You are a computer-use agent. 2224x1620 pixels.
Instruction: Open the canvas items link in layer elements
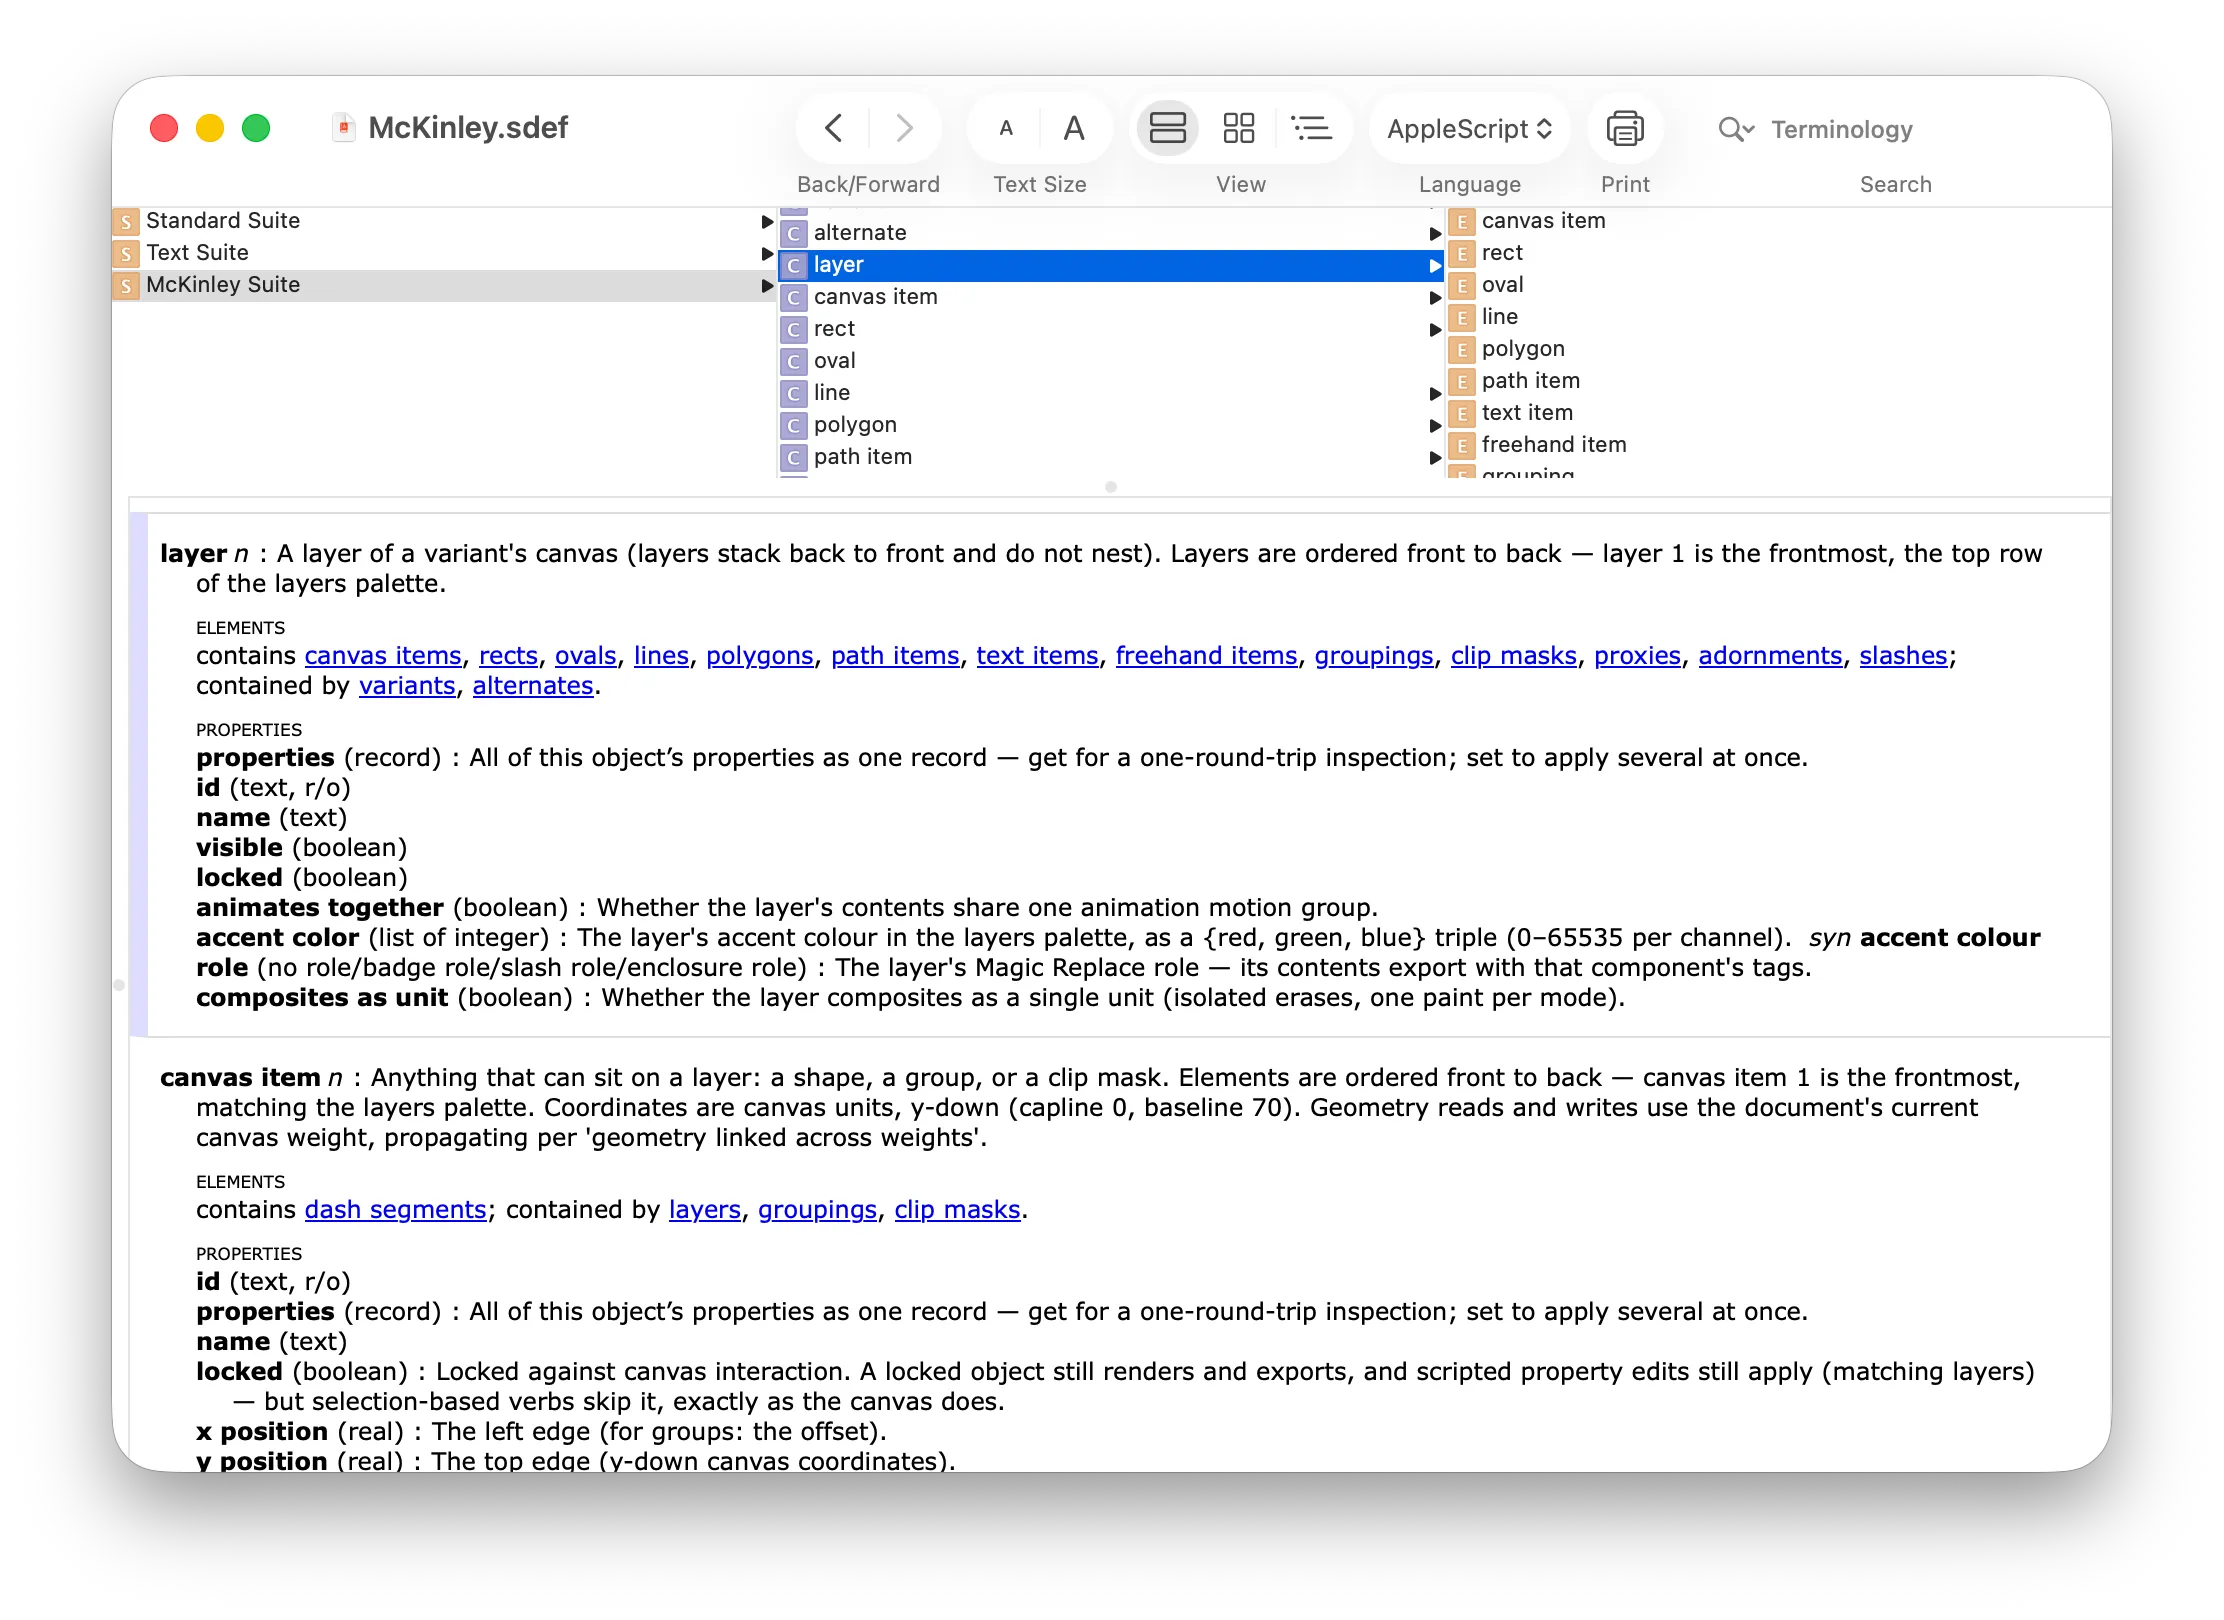pyautogui.click(x=383, y=655)
